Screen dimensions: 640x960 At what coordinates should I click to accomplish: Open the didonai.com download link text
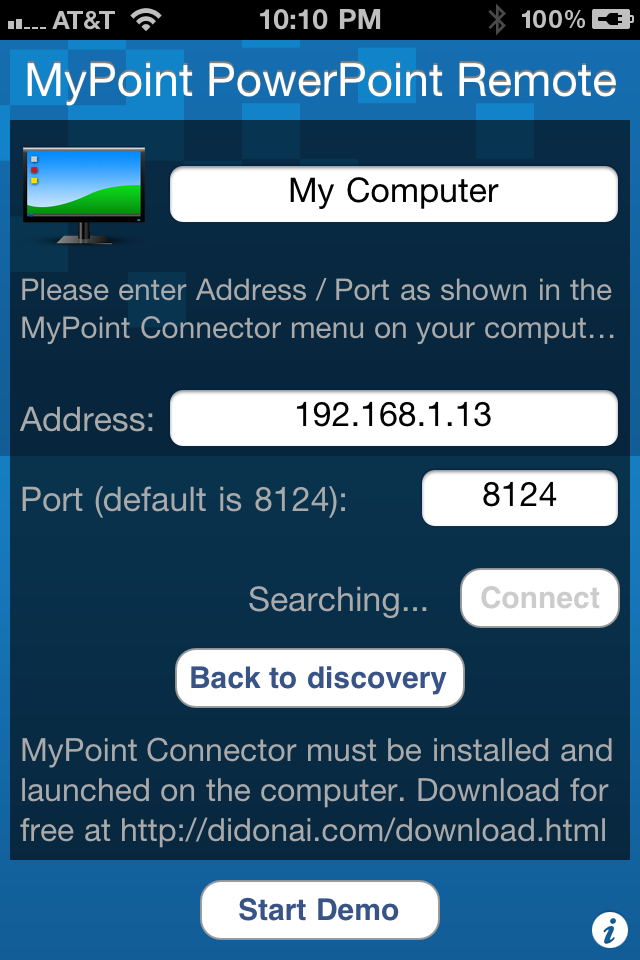pyautogui.click(x=363, y=830)
